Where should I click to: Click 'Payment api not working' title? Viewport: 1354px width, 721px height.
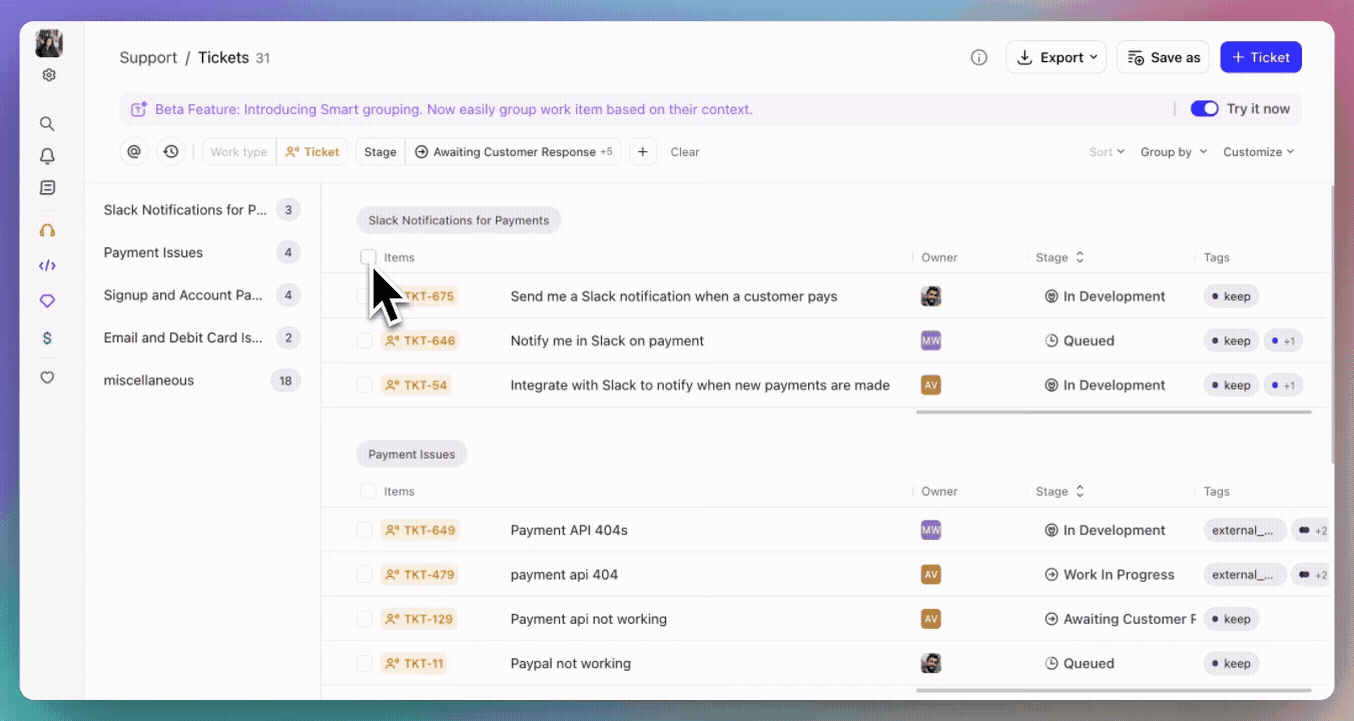point(588,619)
